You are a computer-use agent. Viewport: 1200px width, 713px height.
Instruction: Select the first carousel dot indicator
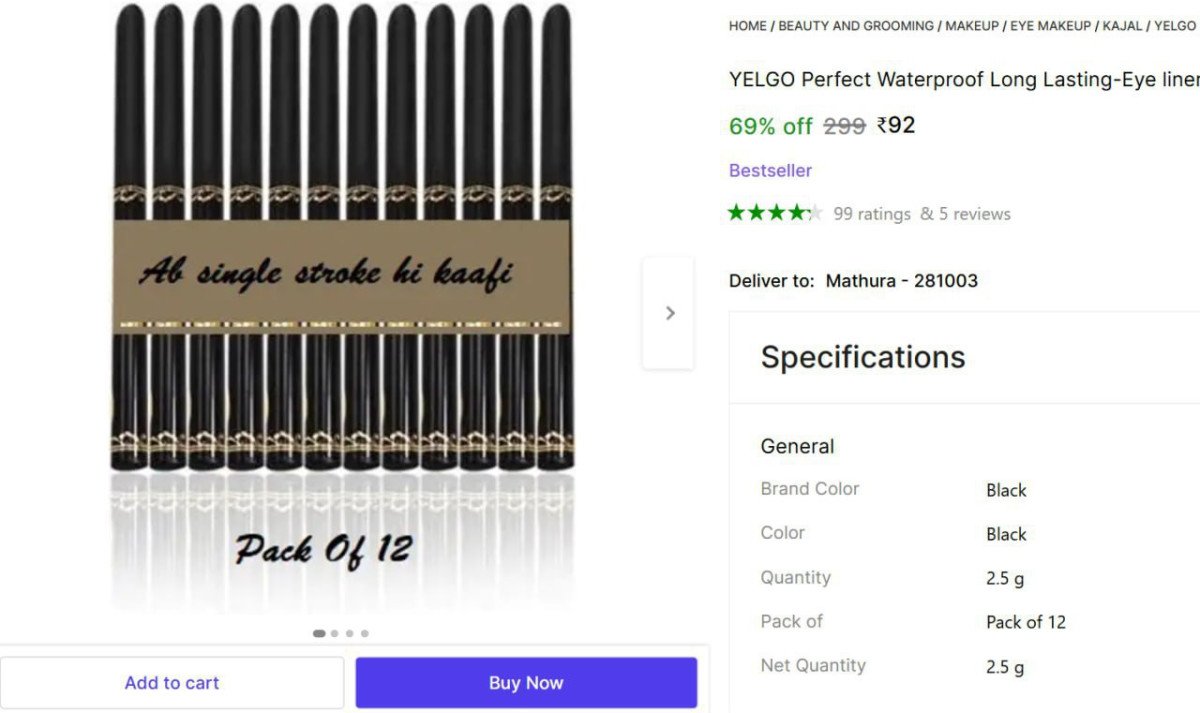click(319, 633)
